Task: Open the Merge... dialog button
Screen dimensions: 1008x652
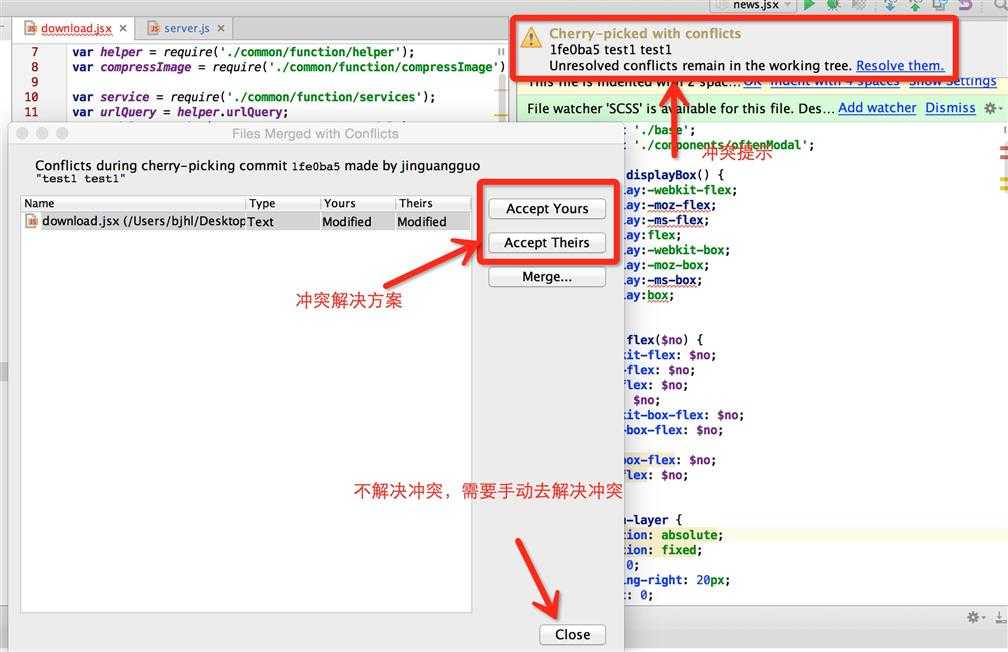Action: coord(546,276)
